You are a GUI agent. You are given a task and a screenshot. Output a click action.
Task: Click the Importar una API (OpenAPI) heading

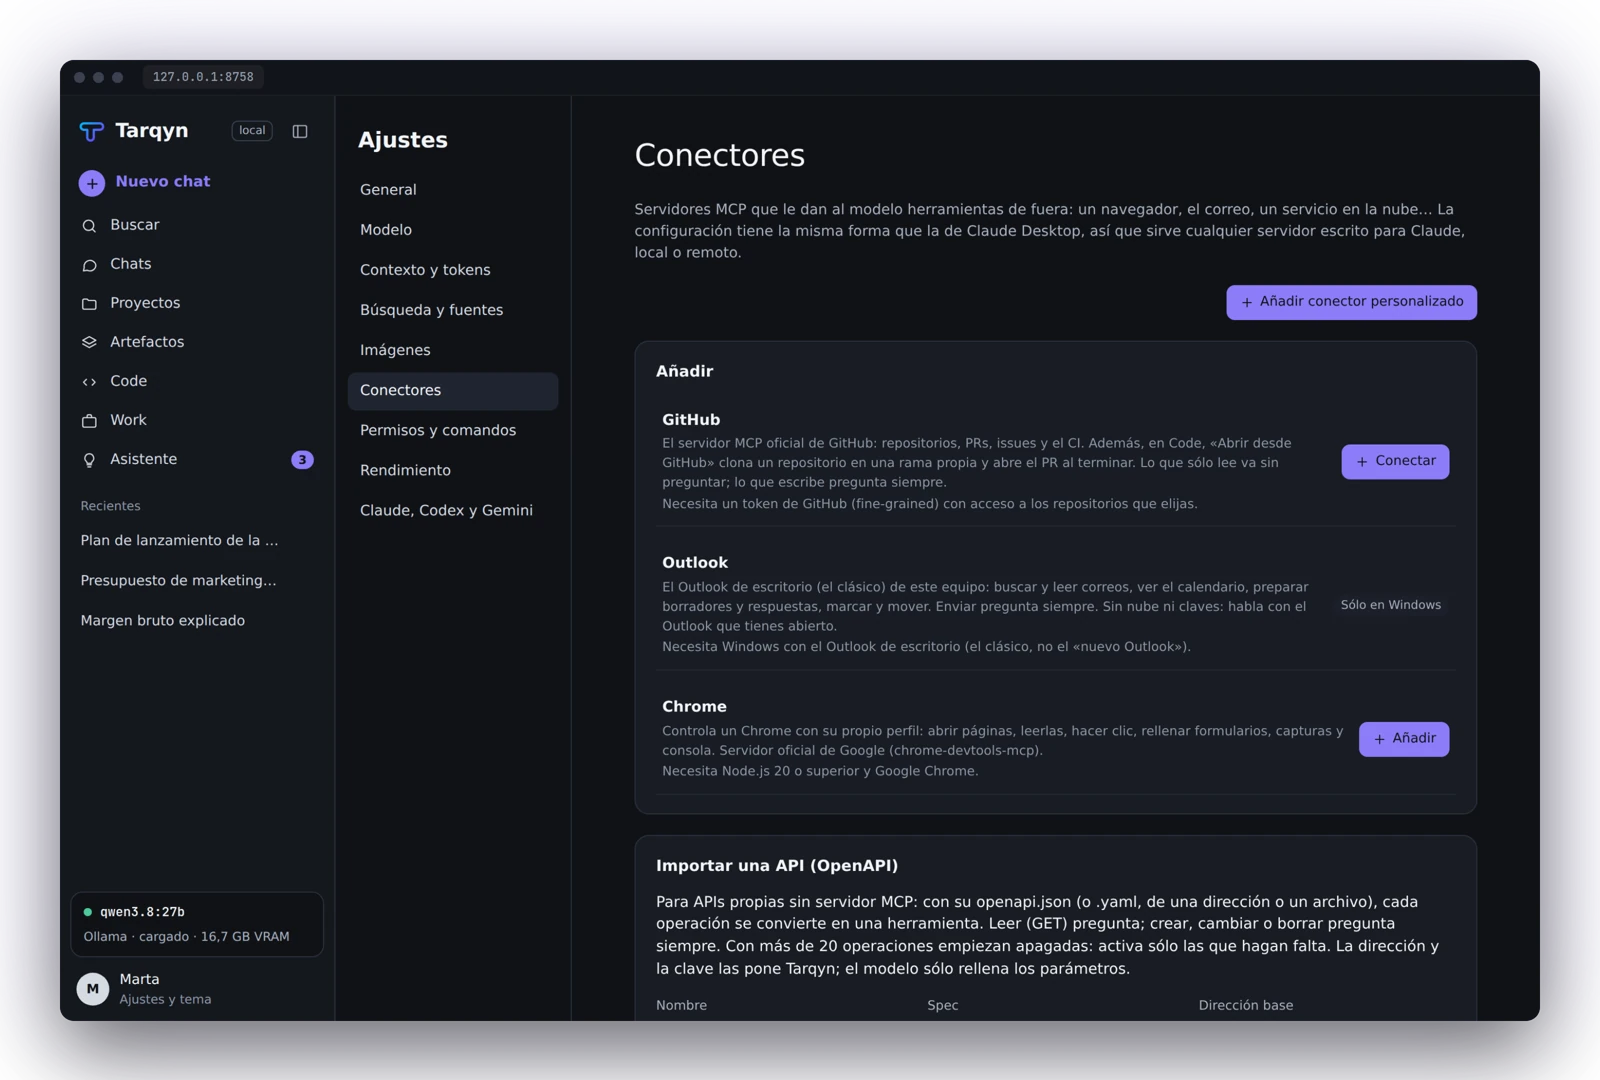[777, 866]
